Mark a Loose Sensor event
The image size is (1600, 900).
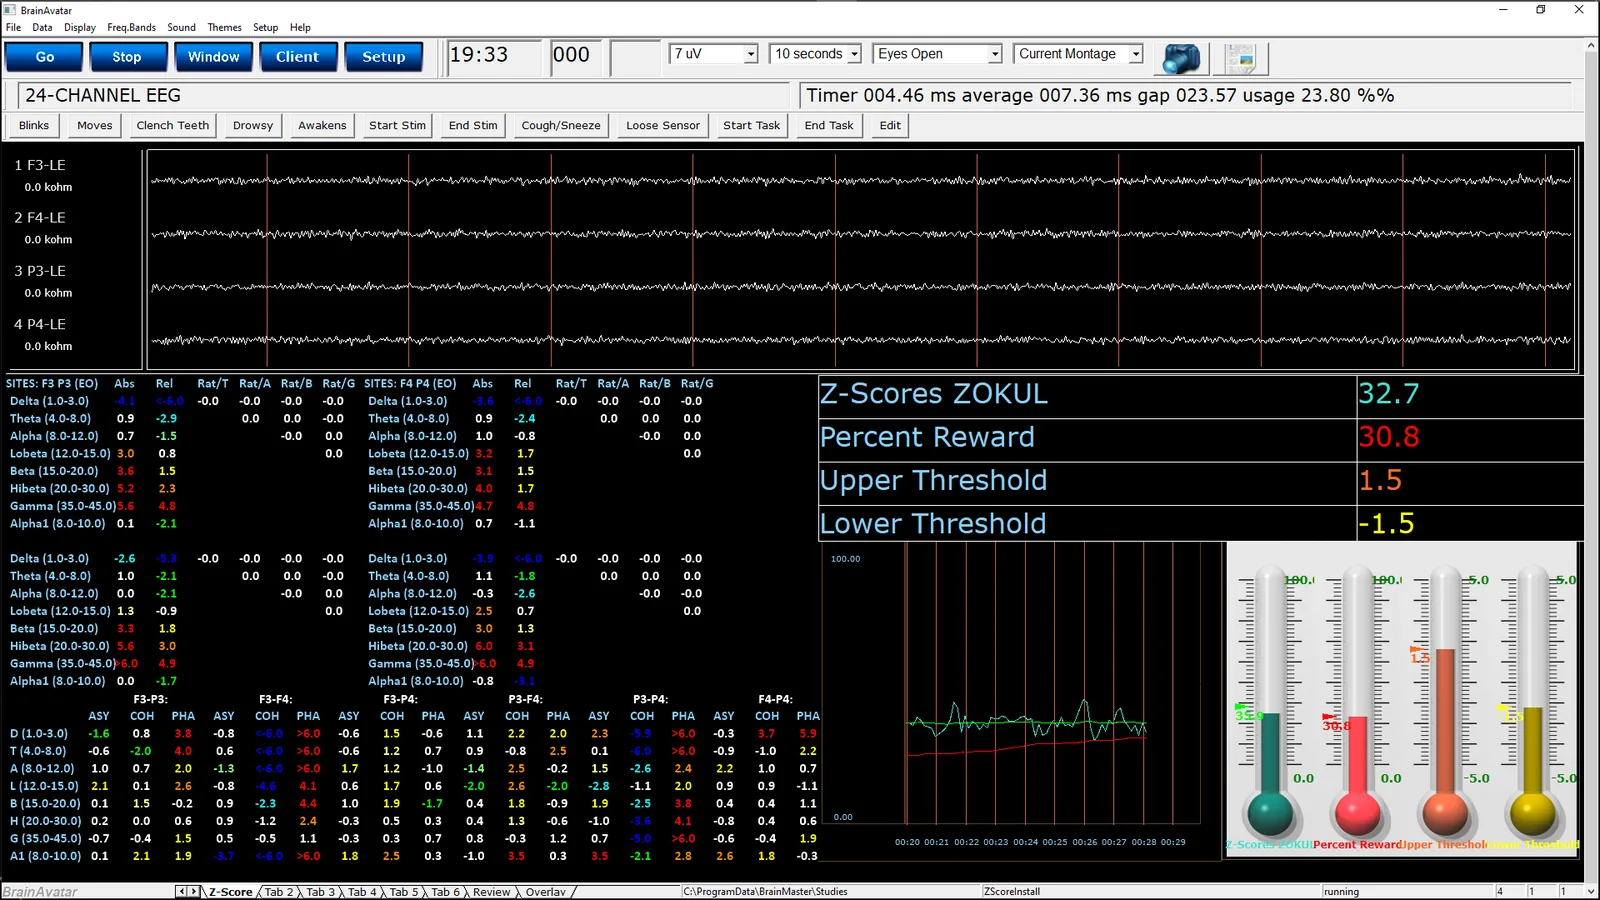point(663,125)
